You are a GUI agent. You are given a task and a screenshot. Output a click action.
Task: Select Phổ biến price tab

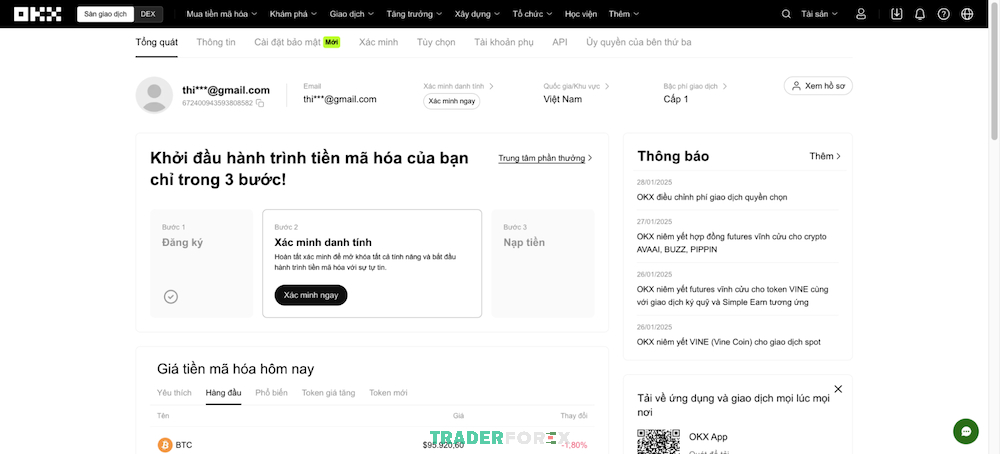[x=271, y=393]
